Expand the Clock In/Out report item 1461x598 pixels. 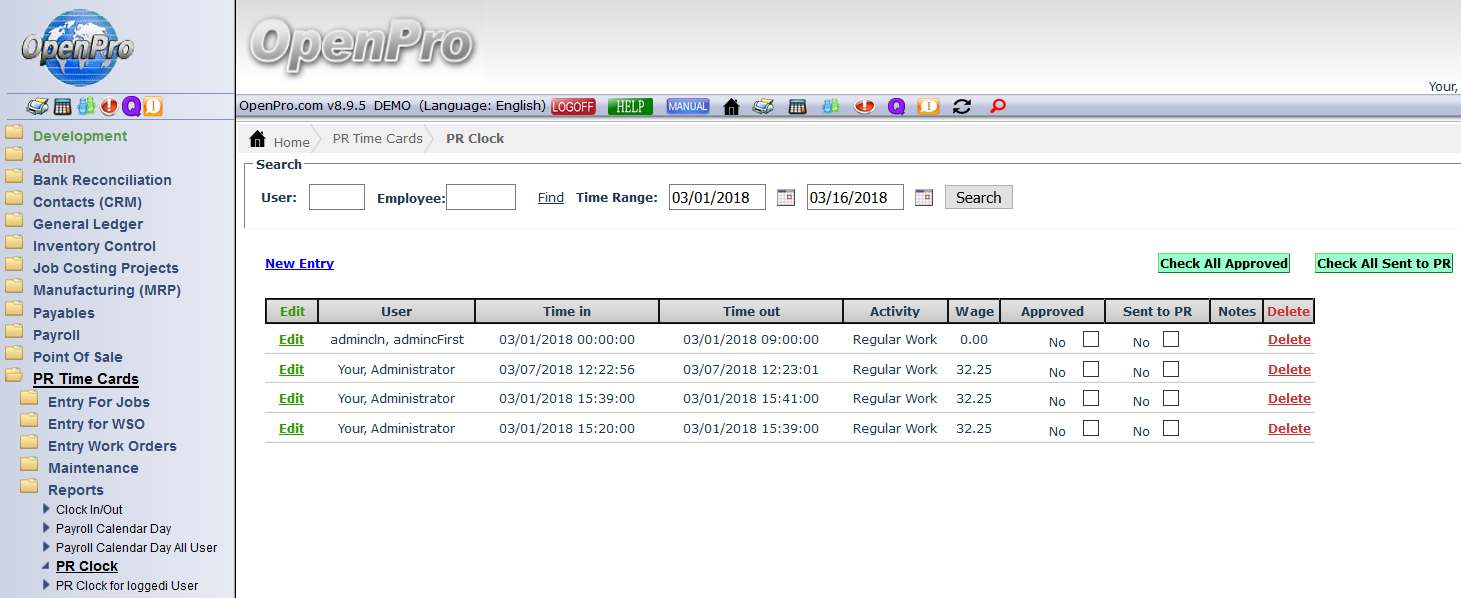89,509
